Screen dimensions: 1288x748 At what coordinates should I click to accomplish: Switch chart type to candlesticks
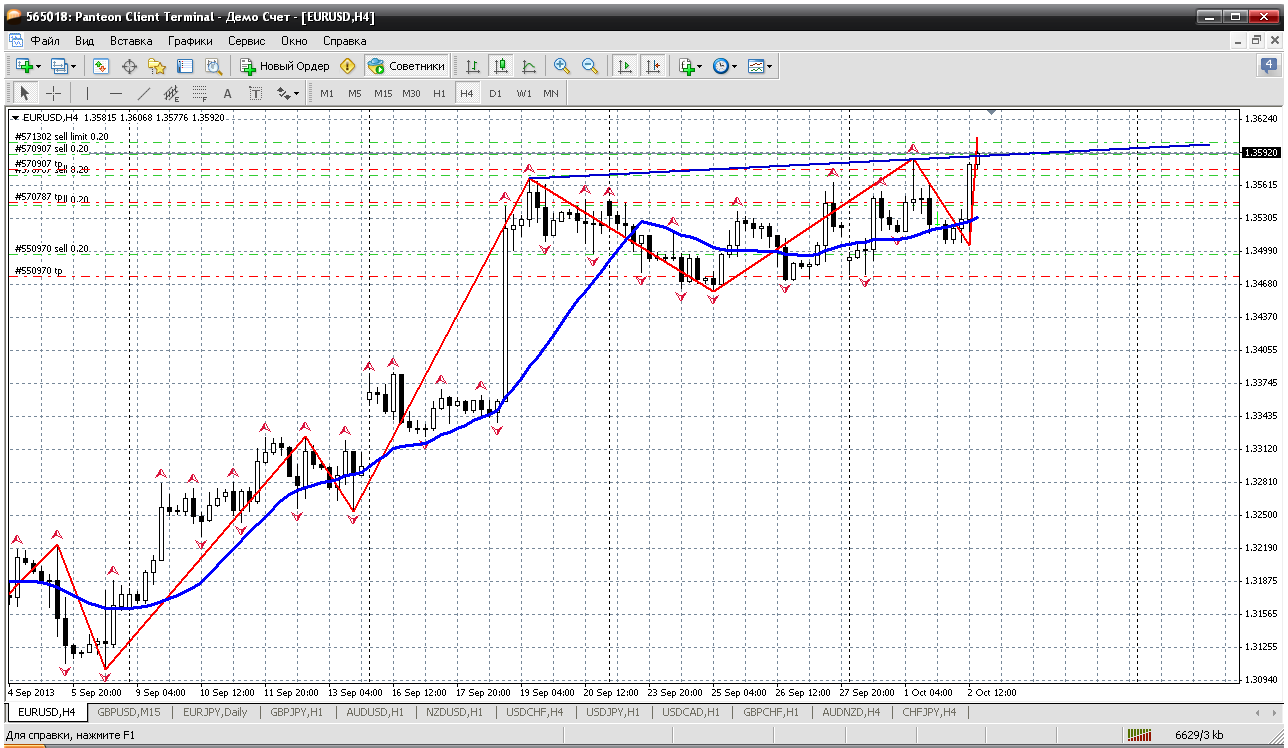click(x=500, y=66)
